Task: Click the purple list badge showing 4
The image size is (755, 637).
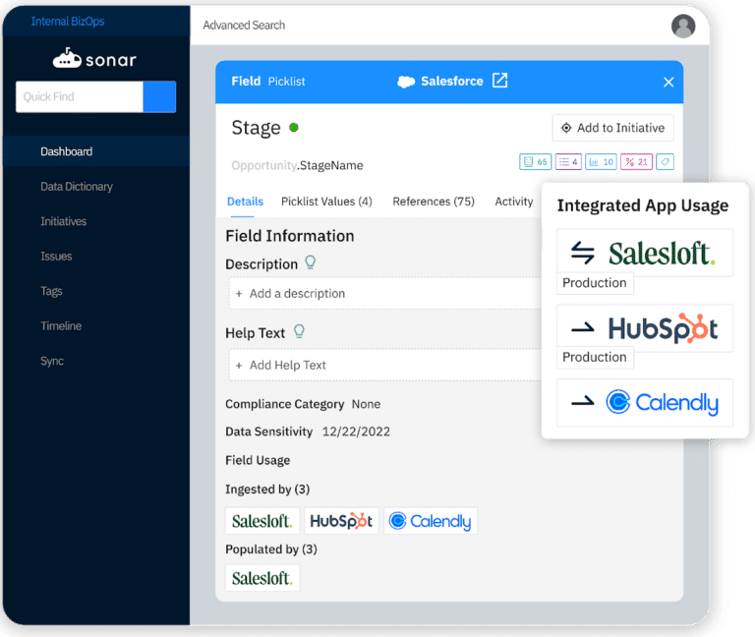Action: click(568, 162)
